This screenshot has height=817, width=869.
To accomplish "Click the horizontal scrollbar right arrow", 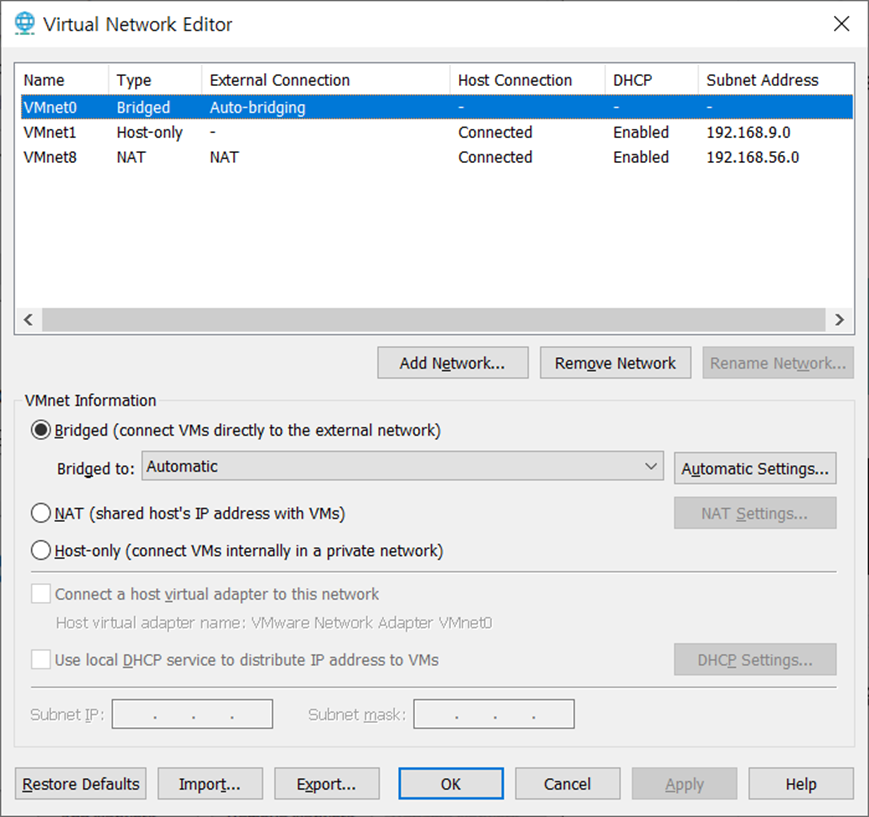I will click(839, 320).
